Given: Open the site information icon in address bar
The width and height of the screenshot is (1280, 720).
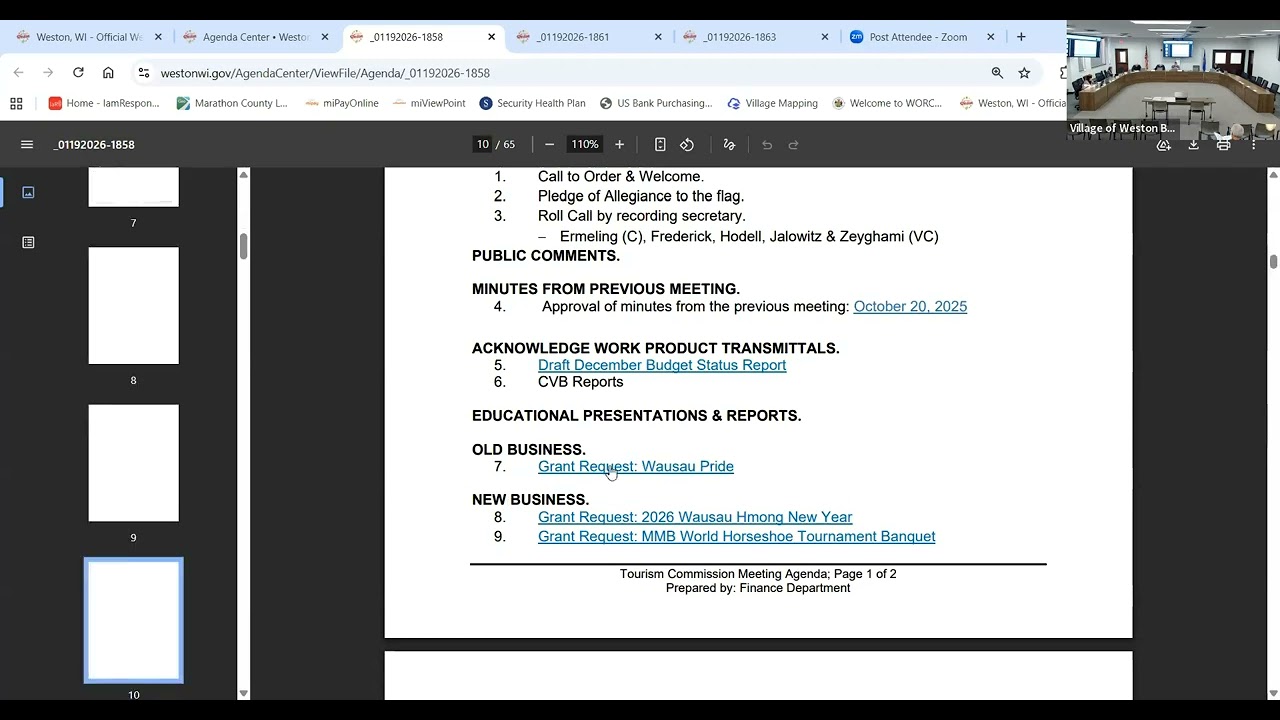Looking at the screenshot, I should 144,73.
